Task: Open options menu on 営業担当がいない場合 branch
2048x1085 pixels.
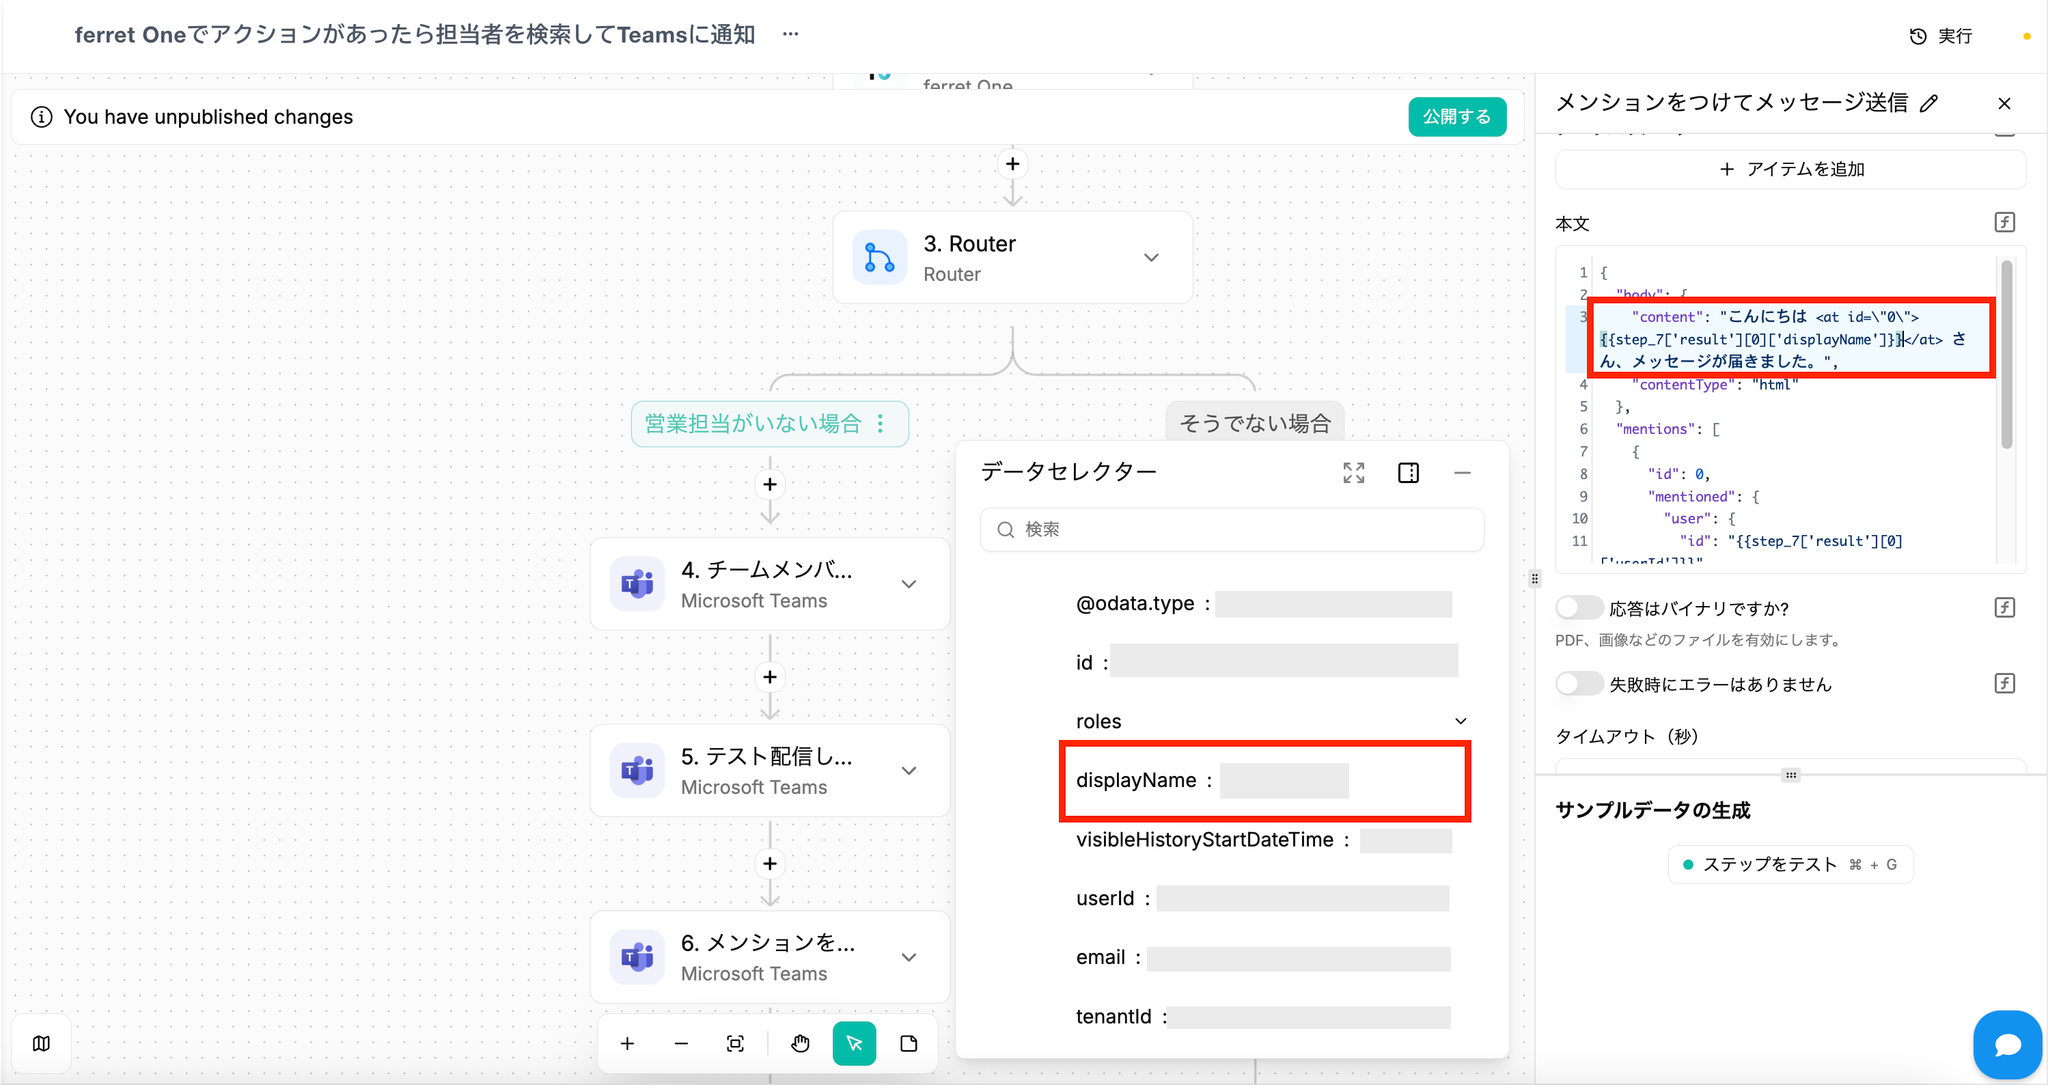Action: tap(880, 424)
